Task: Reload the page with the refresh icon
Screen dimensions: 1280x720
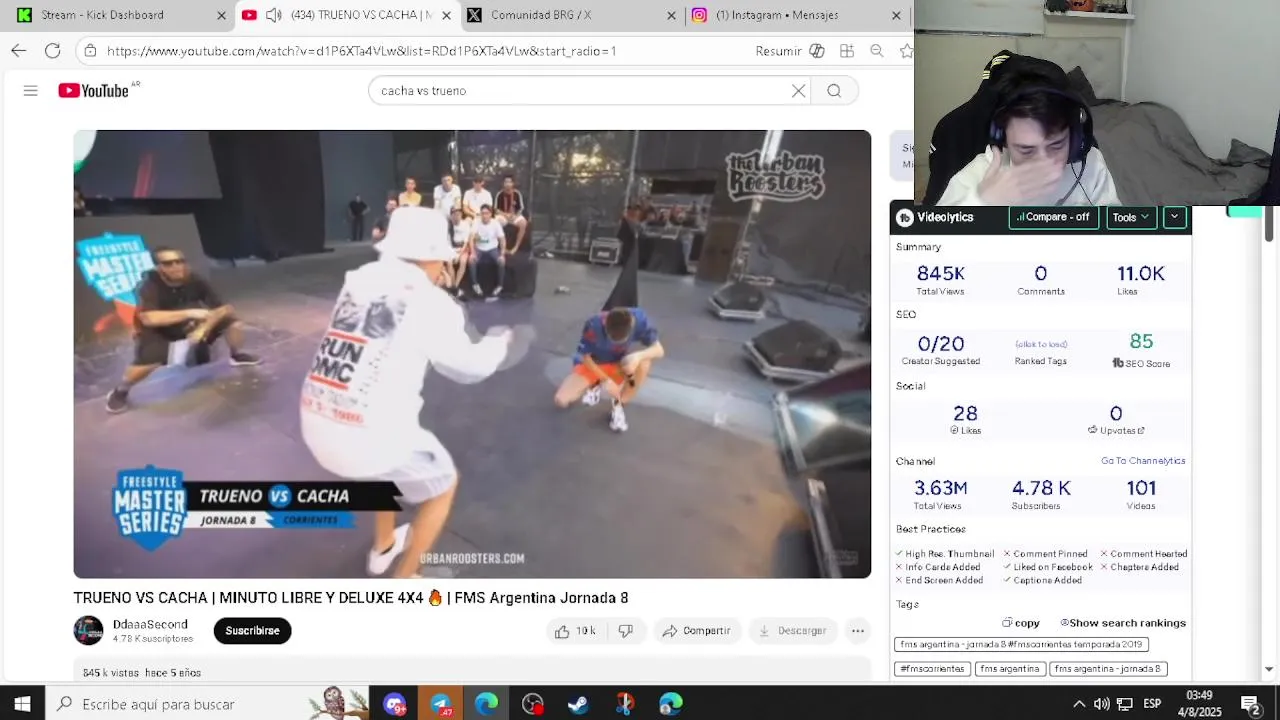Action: pos(52,51)
